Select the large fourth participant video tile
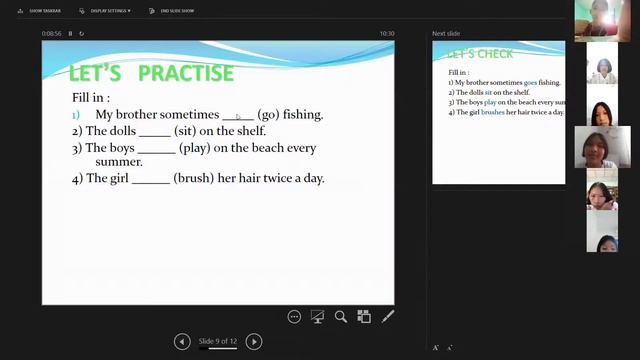This screenshot has width=640, height=360. [x=602, y=147]
